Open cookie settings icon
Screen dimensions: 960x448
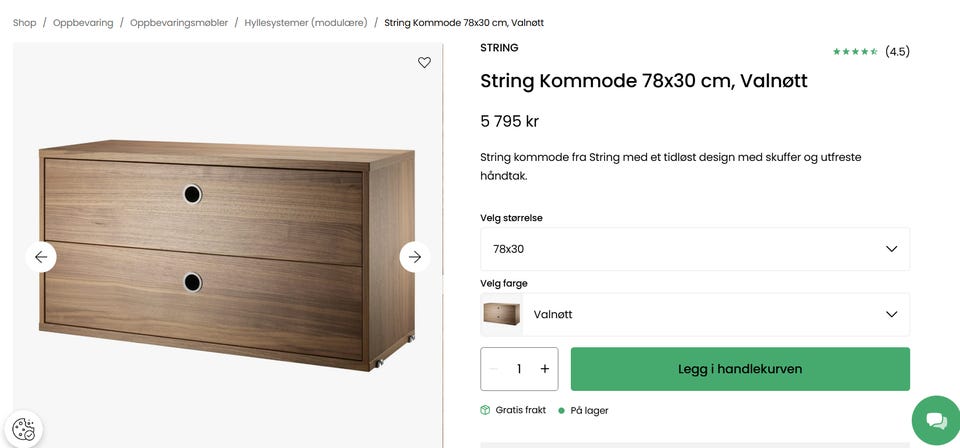24,430
